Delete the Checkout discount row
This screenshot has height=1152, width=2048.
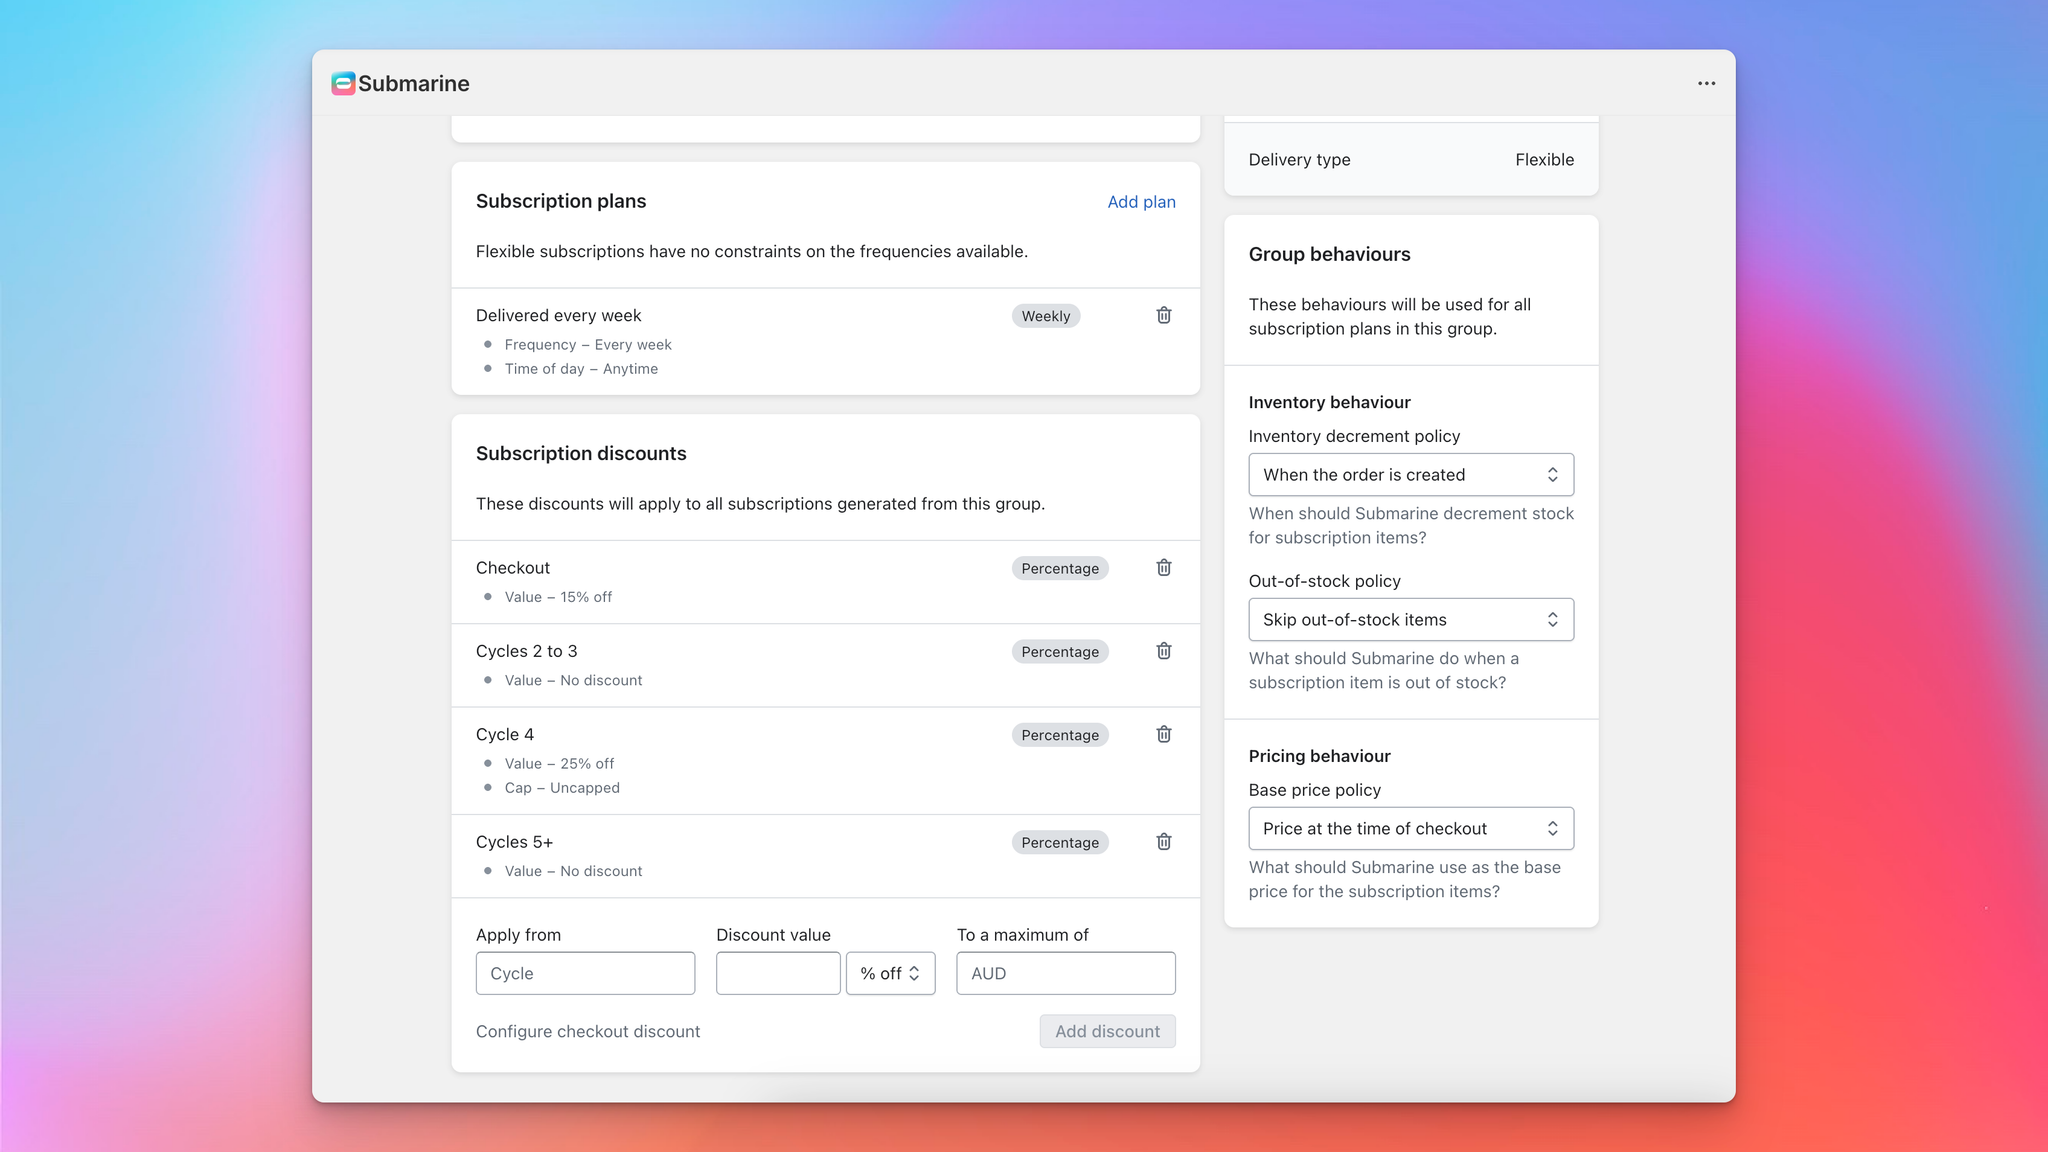(1164, 568)
